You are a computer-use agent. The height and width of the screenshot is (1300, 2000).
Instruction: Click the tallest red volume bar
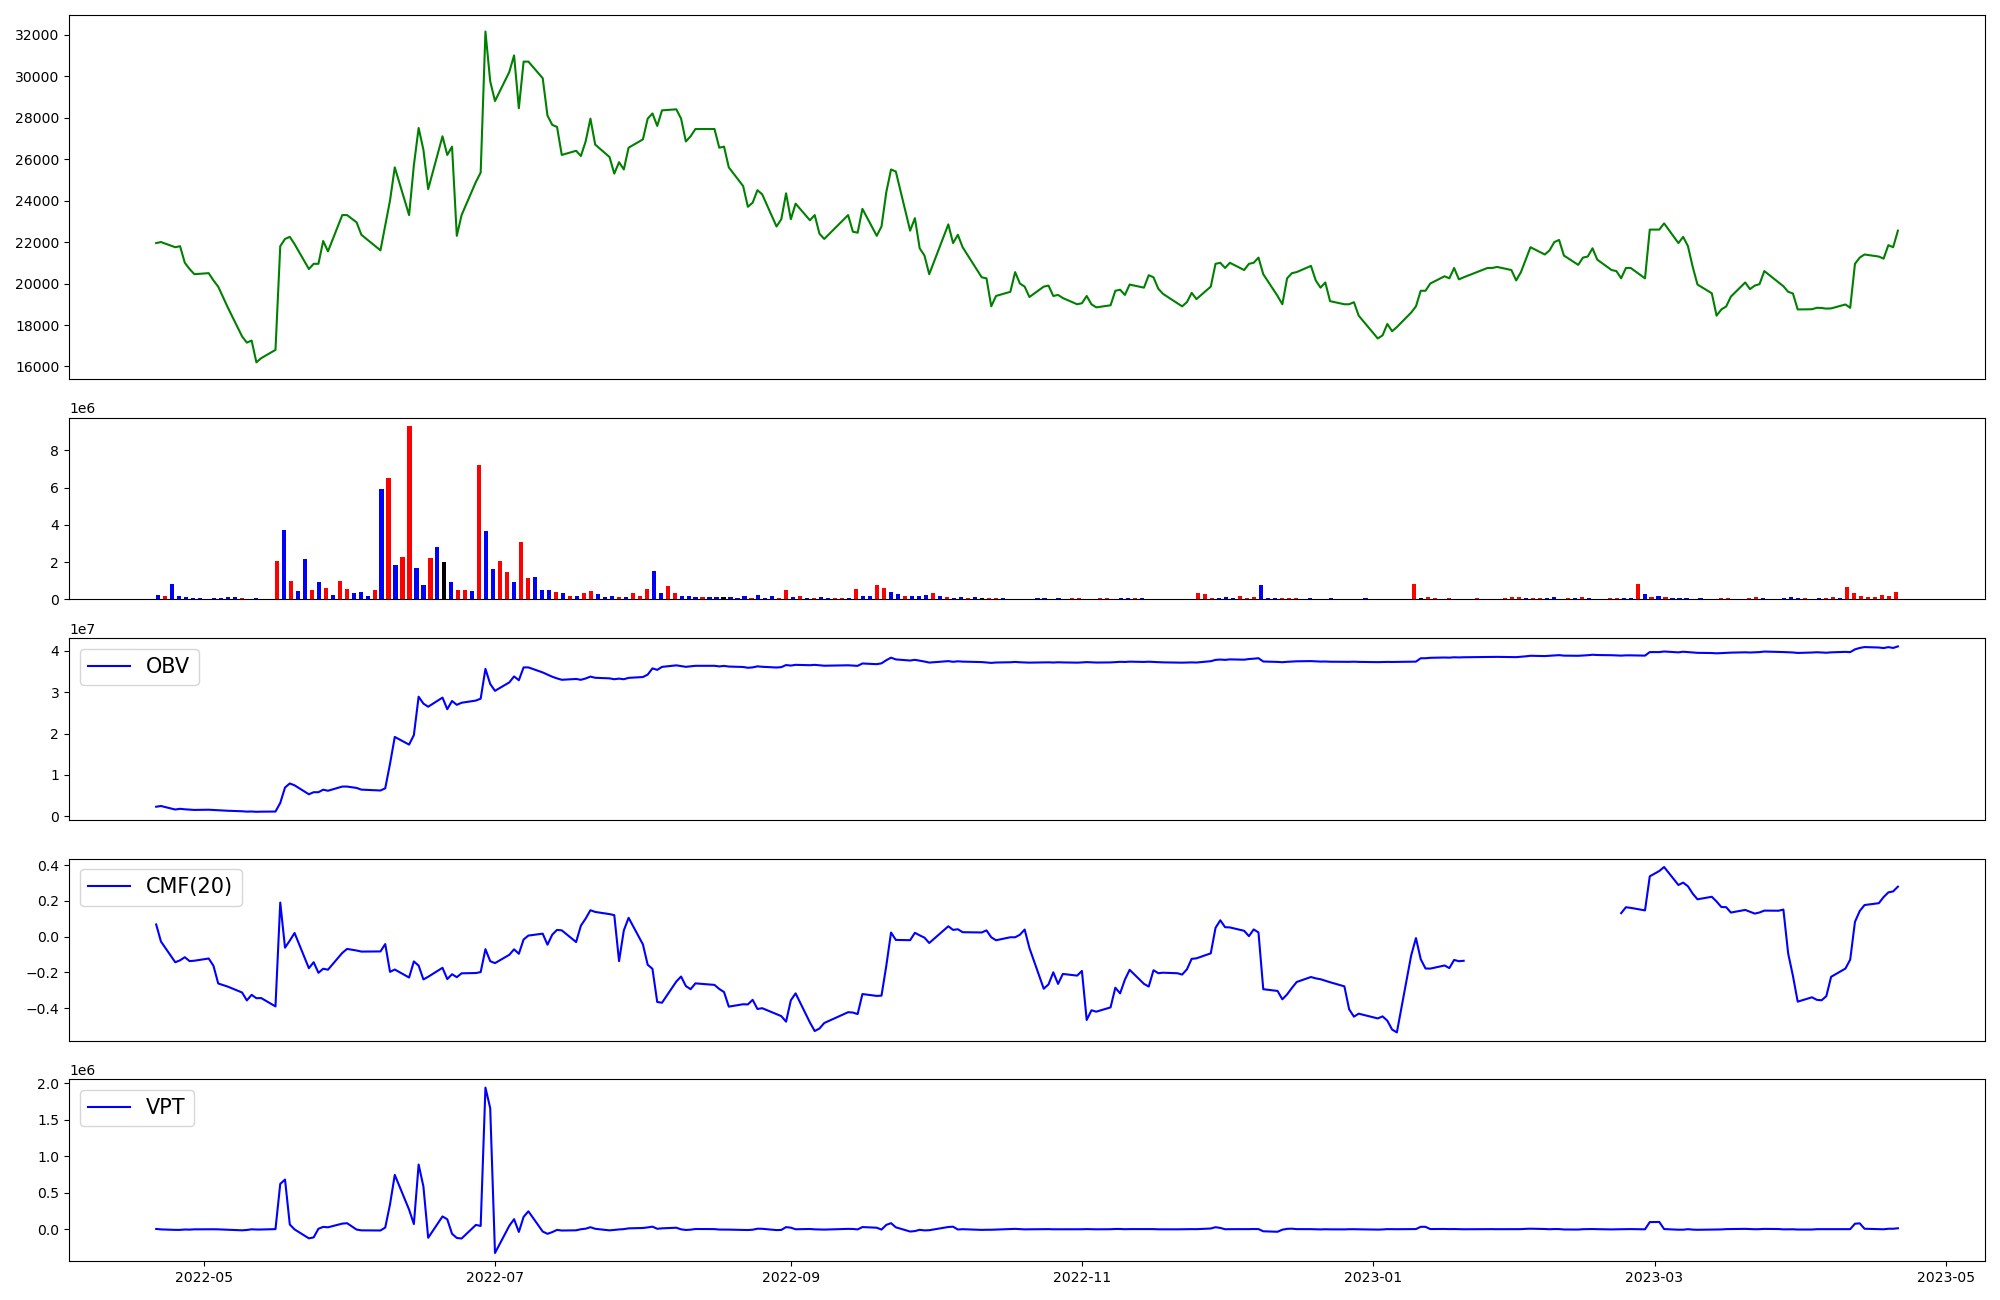pos(409,510)
